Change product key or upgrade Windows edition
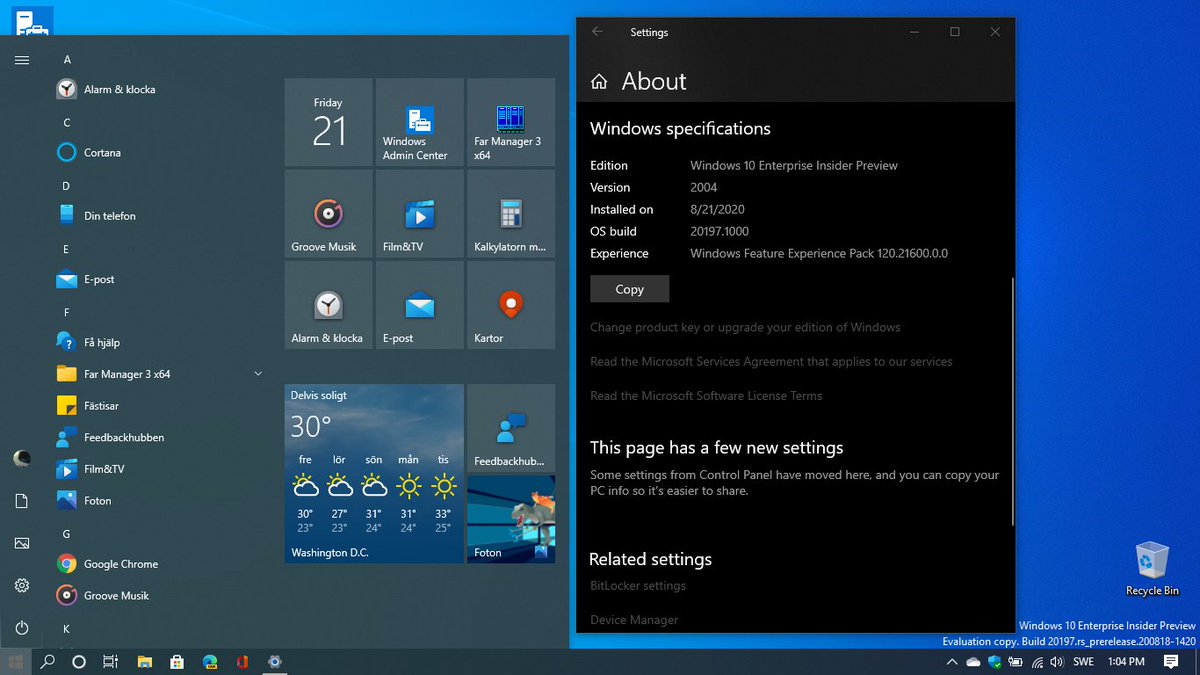 (x=745, y=327)
